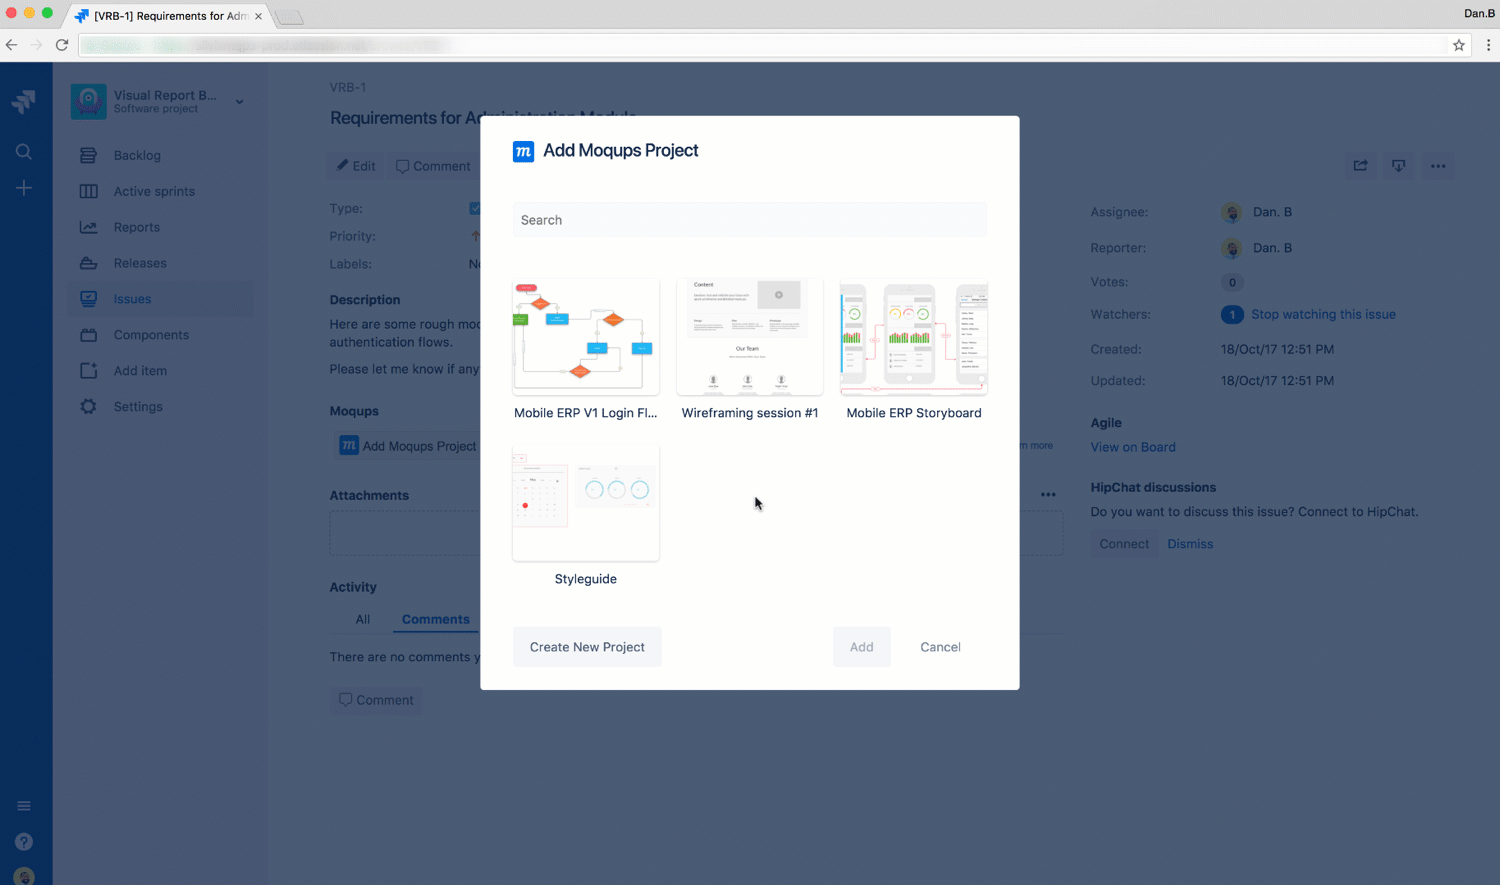The width and height of the screenshot is (1500, 885).
Task: Click the plus icon to create new issue
Action: 24,188
